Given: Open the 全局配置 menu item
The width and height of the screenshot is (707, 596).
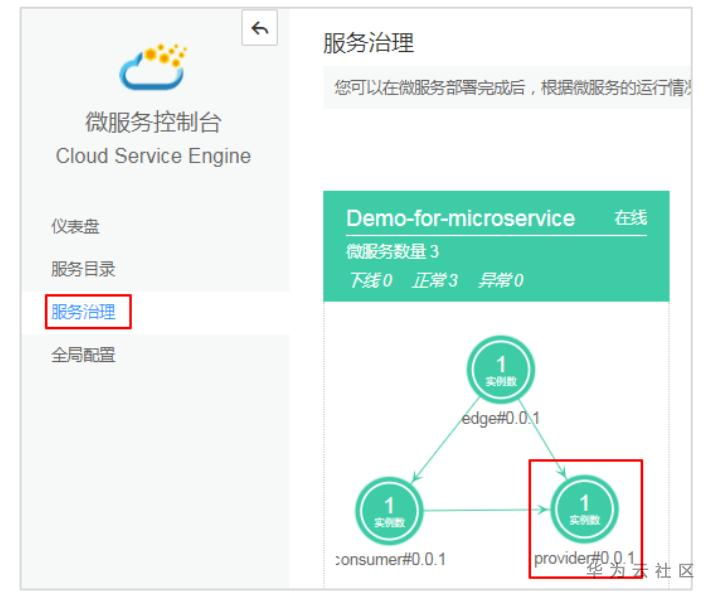Looking at the screenshot, I should [83, 355].
